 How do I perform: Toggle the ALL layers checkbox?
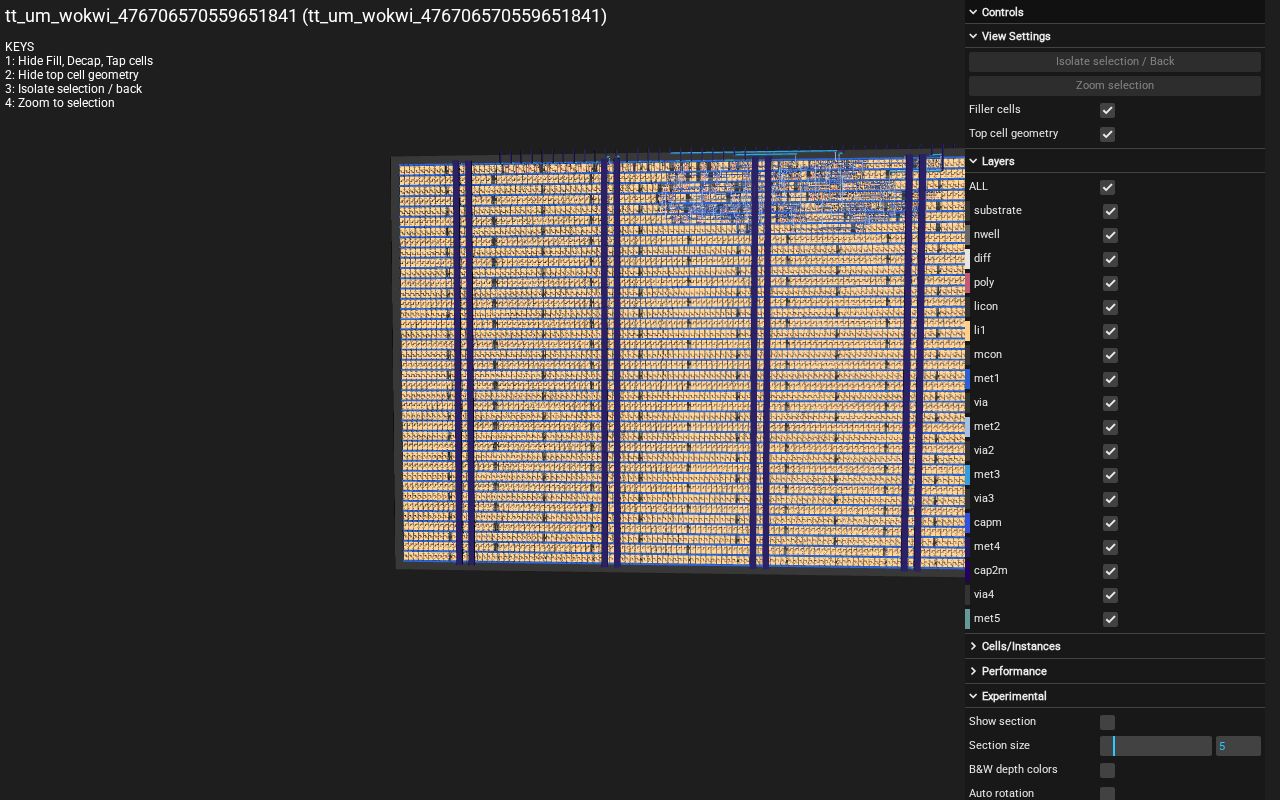[x=1107, y=187]
